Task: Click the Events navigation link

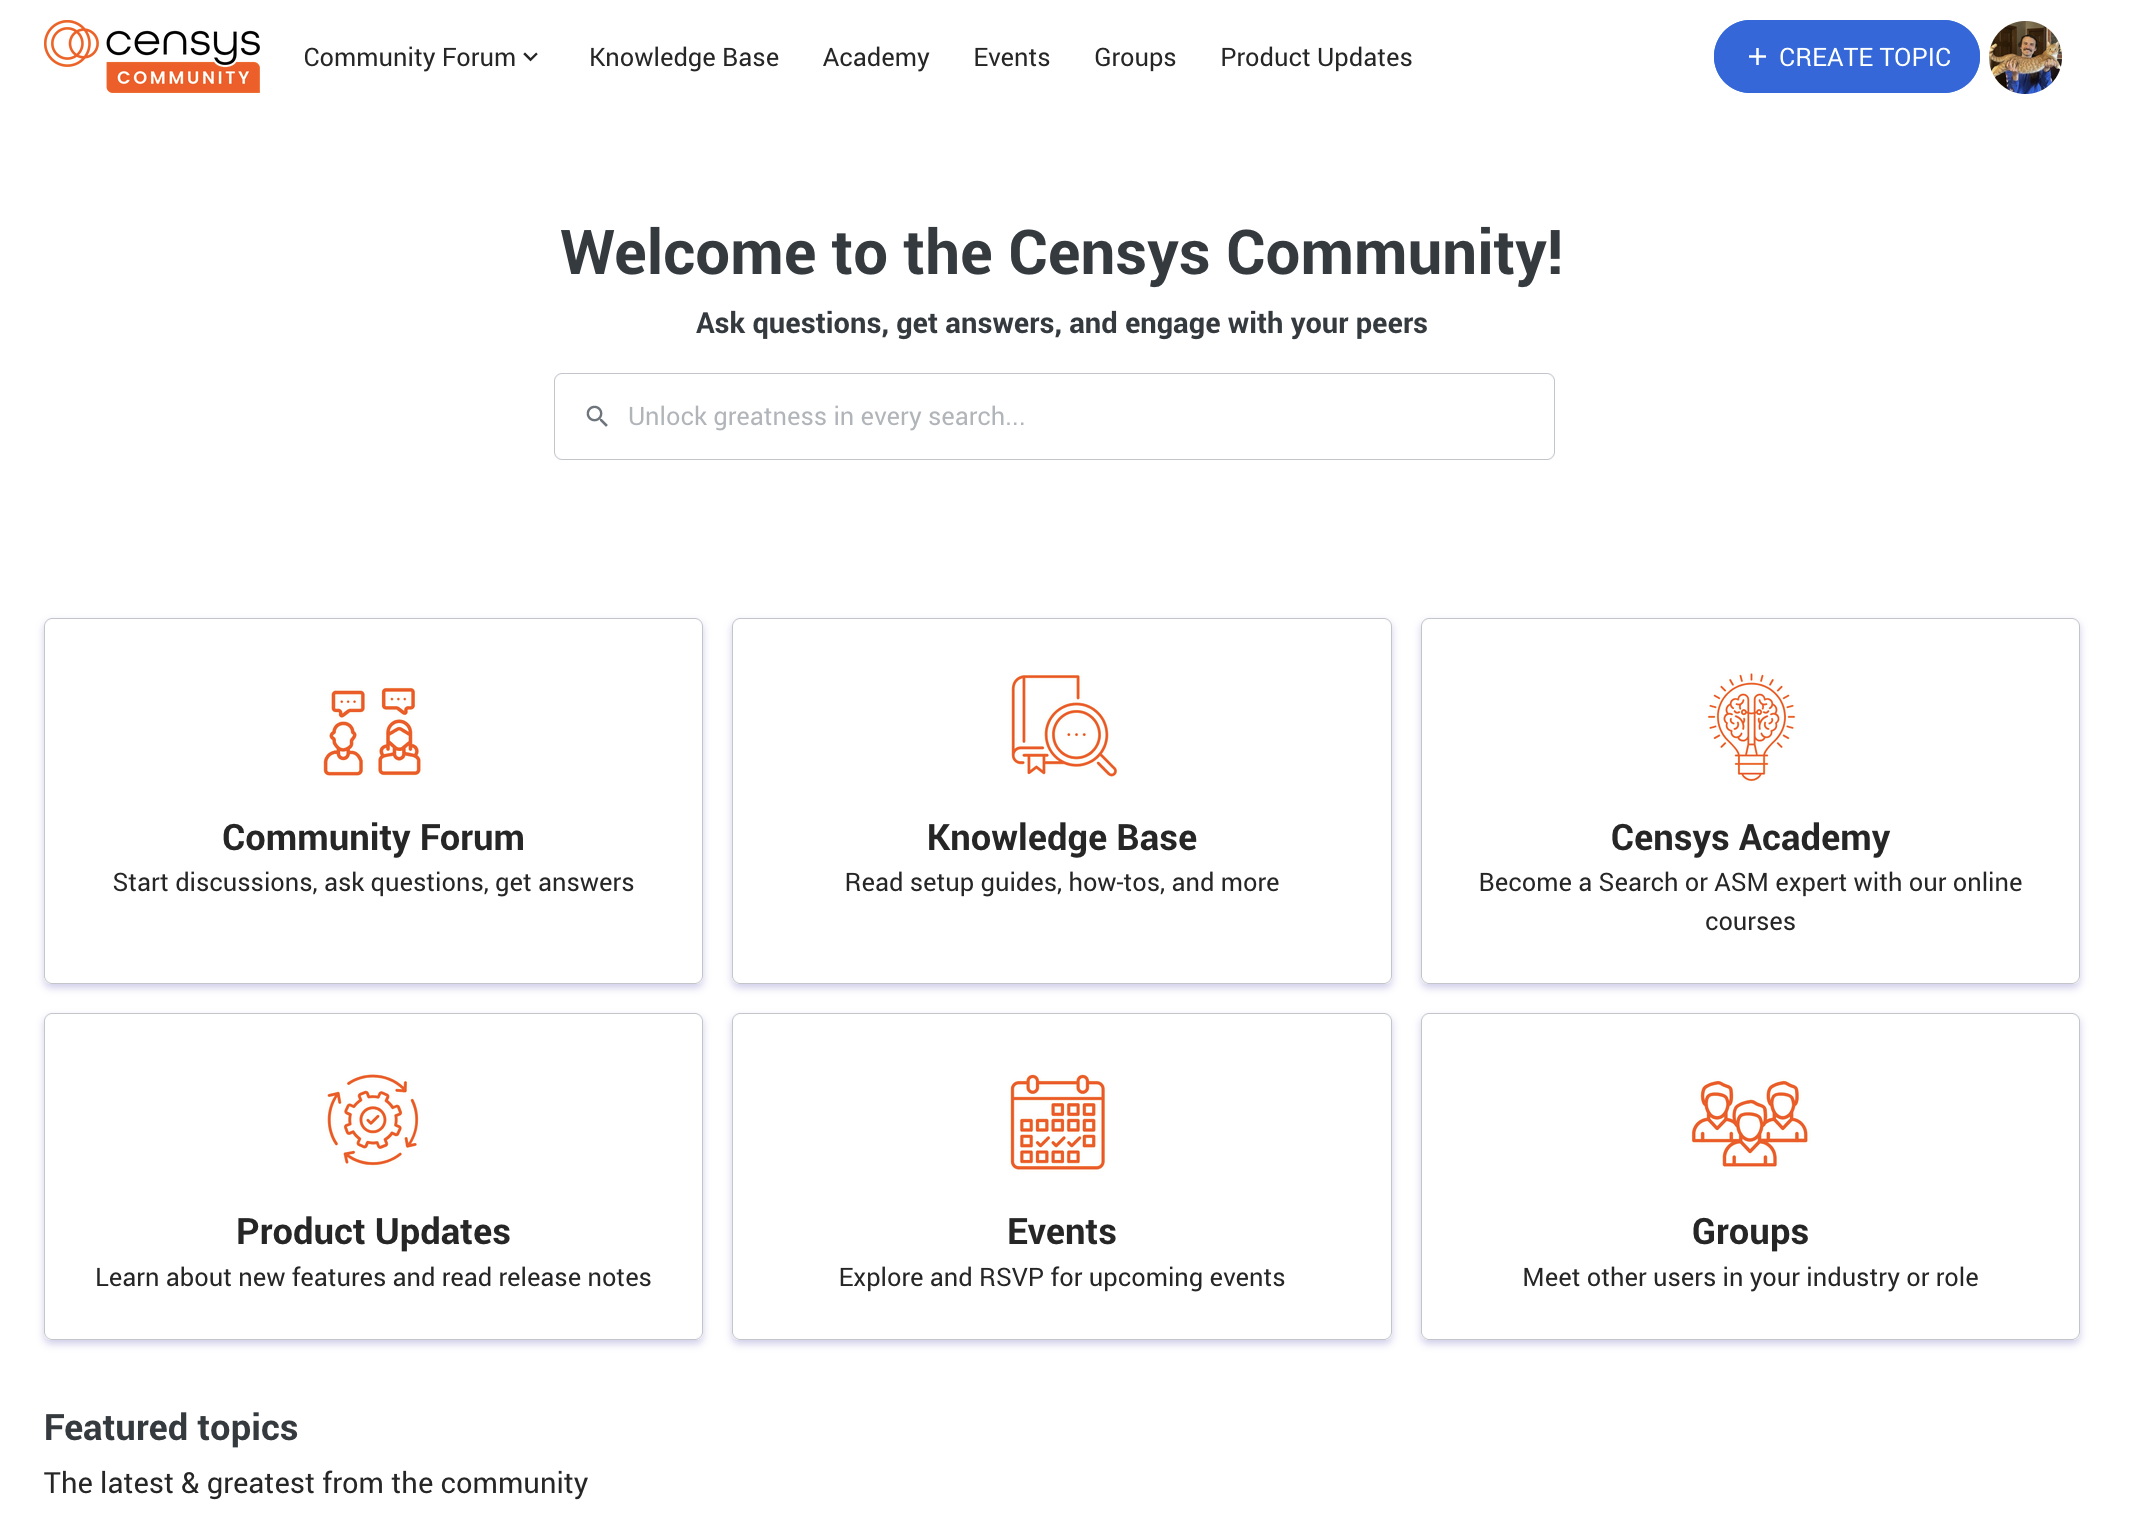Action: pyautogui.click(x=1011, y=57)
